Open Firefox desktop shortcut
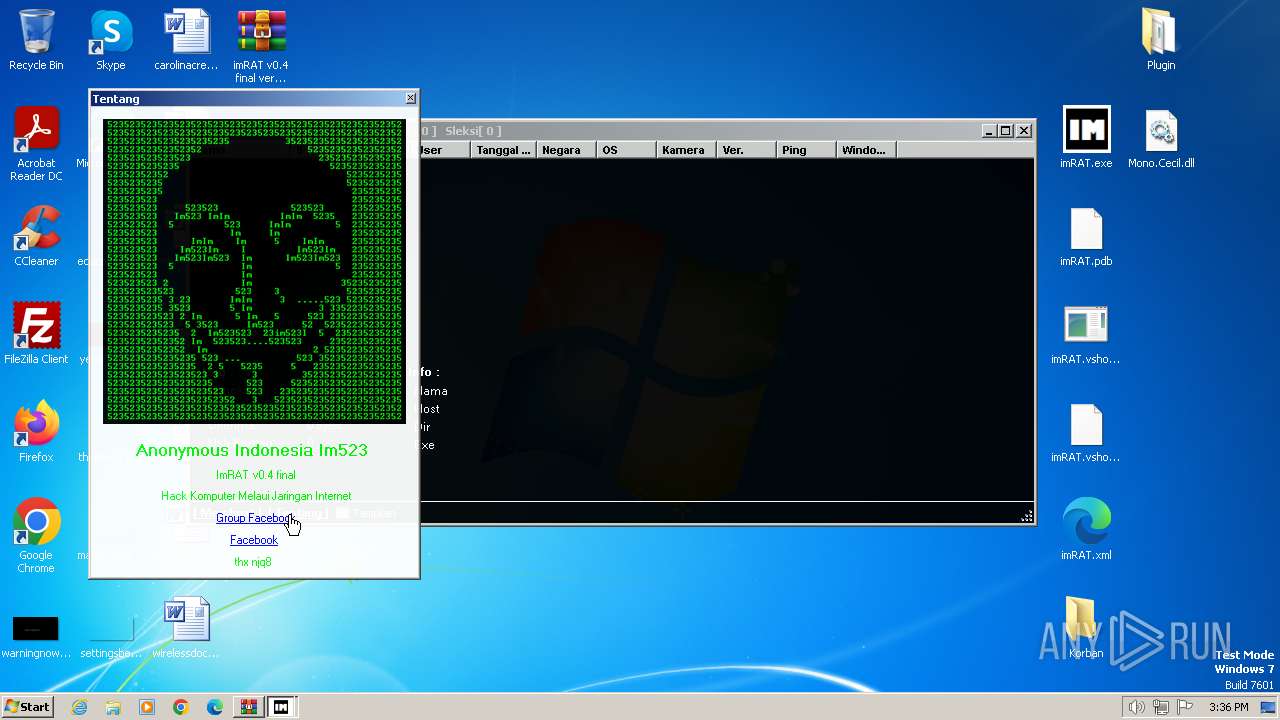1280x720 pixels. (36, 432)
